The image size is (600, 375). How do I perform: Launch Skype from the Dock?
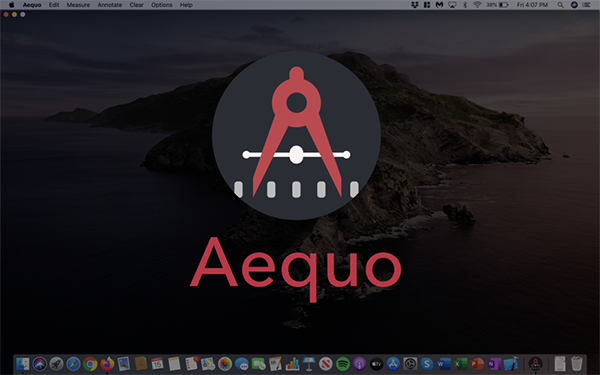[x=427, y=364]
